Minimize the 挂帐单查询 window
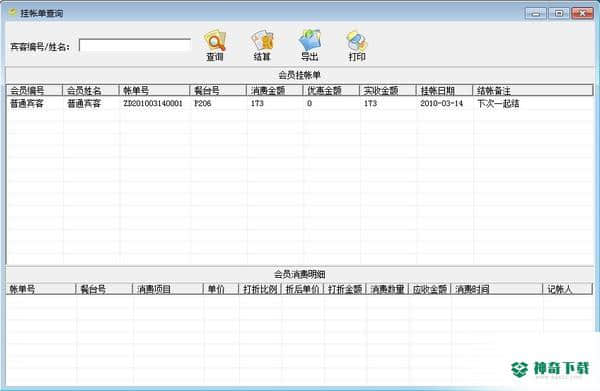Viewport: 600px width, 391px height. point(535,13)
